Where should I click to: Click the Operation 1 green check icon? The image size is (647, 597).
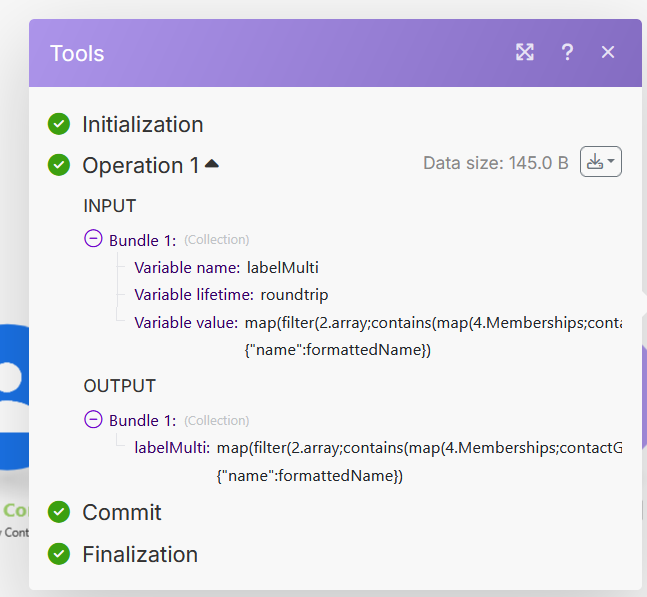(x=59, y=165)
